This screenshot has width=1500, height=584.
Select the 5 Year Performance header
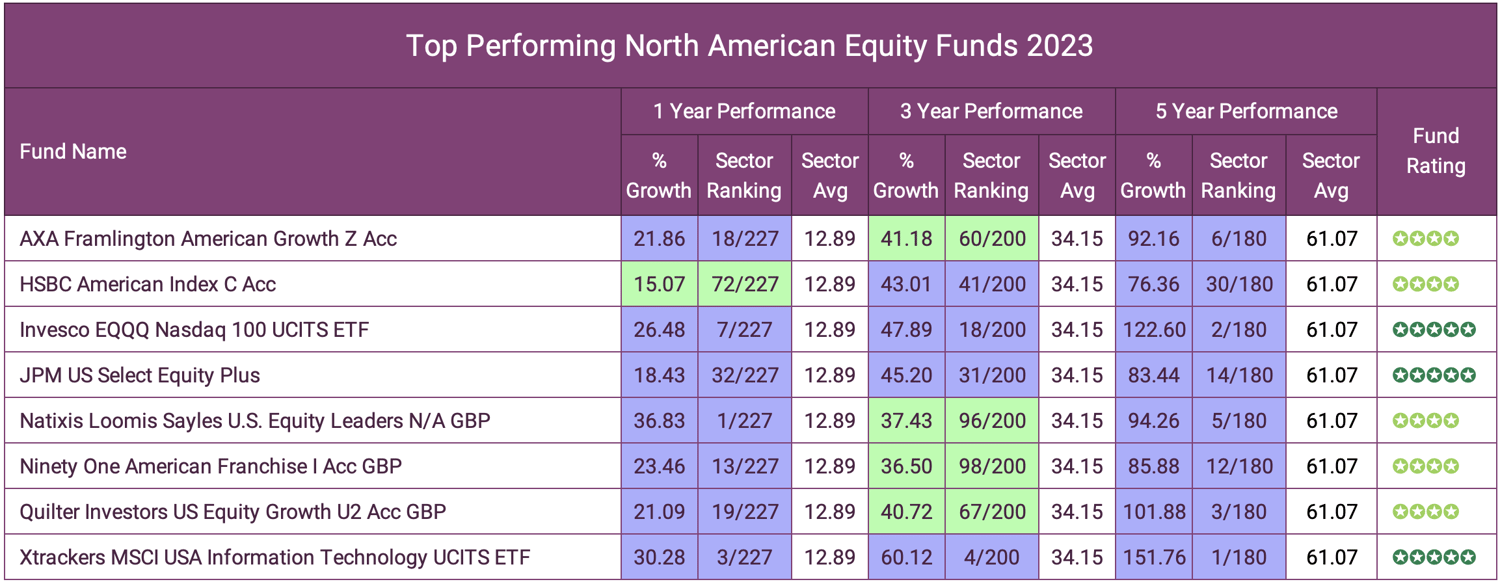[x=1246, y=112]
